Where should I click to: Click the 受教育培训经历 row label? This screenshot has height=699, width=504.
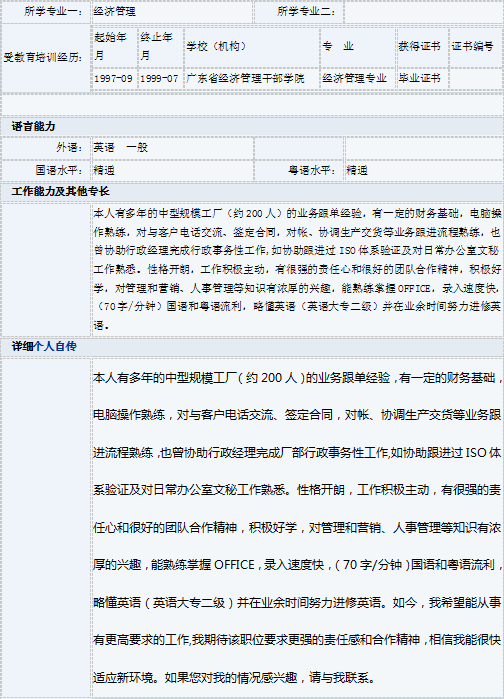click(x=43, y=58)
